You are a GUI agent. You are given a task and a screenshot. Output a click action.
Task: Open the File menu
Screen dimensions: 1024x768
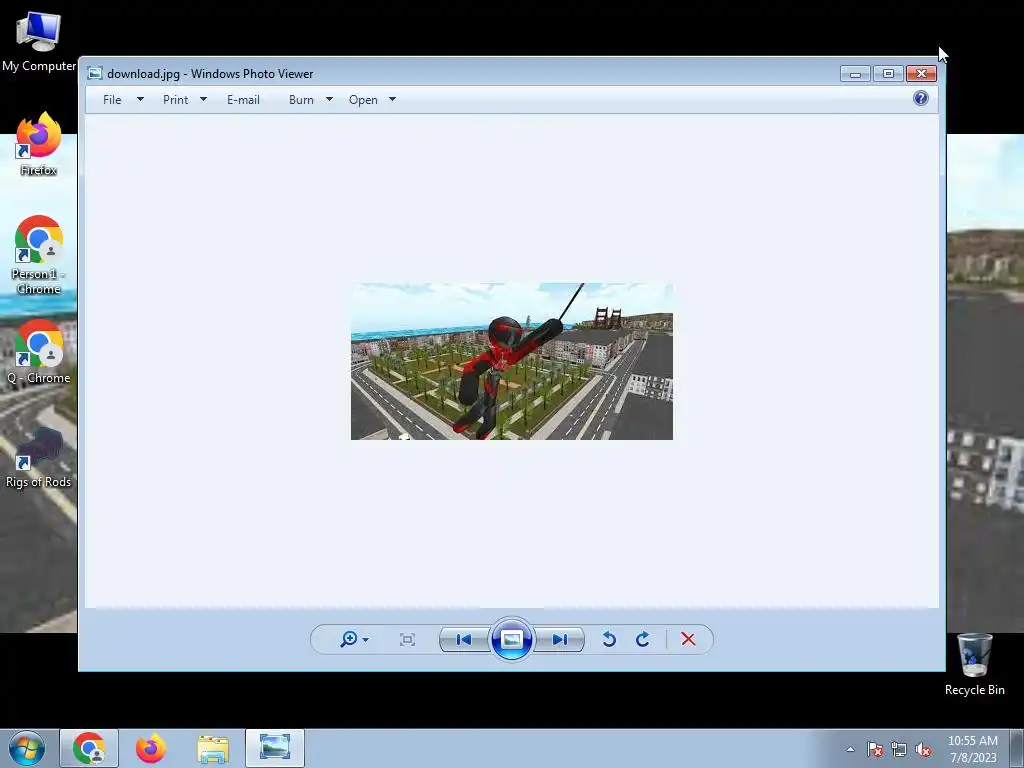tap(112, 100)
